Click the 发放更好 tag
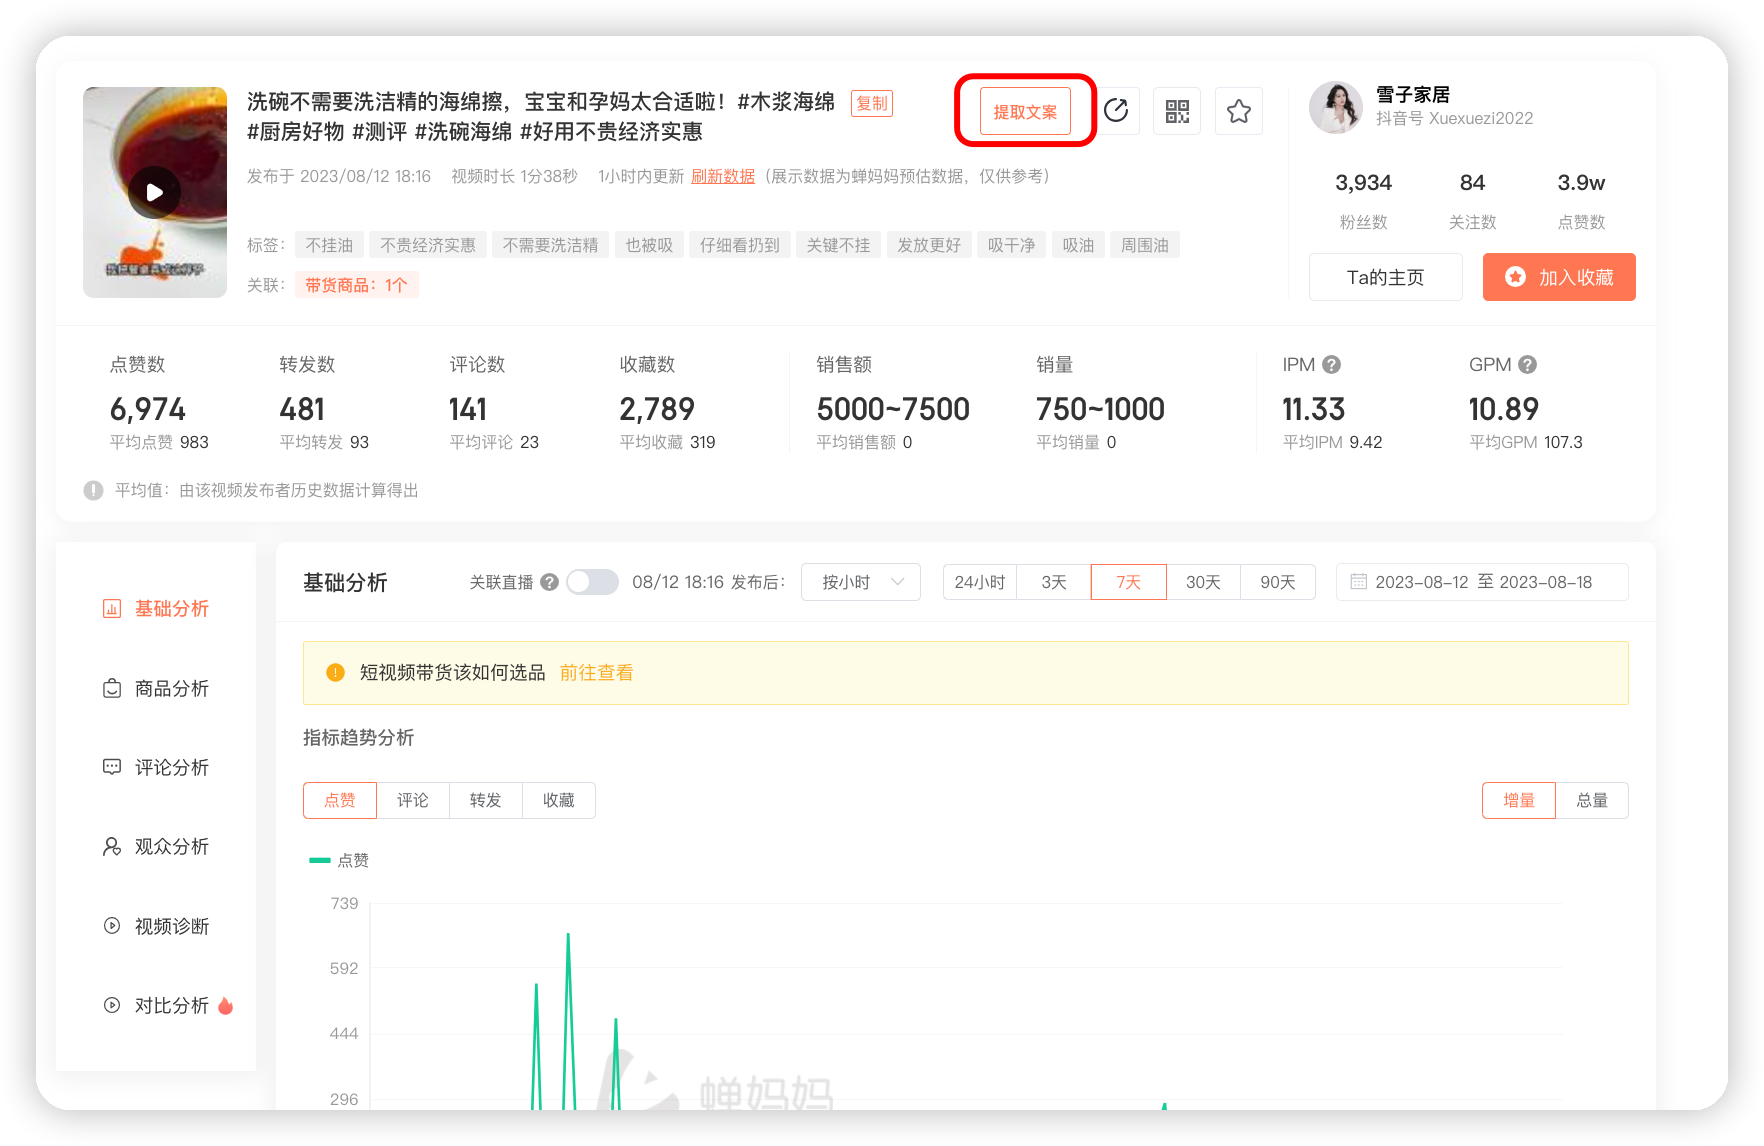The height and width of the screenshot is (1146, 1764). pyautogui.click(x=929, y=245)
